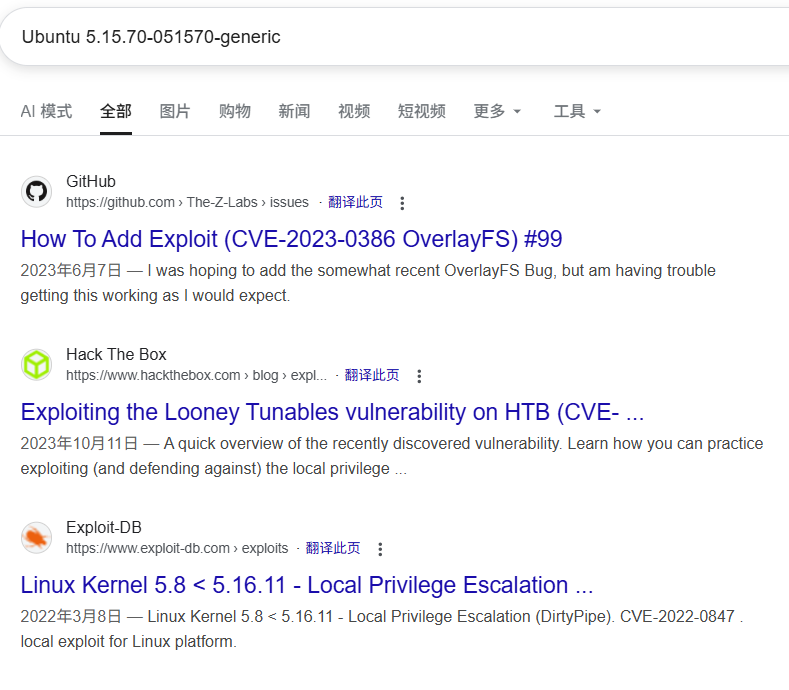Click 翻译此页 for Exploit-DB result
The image size is (789, 690).
coord(333,549)
